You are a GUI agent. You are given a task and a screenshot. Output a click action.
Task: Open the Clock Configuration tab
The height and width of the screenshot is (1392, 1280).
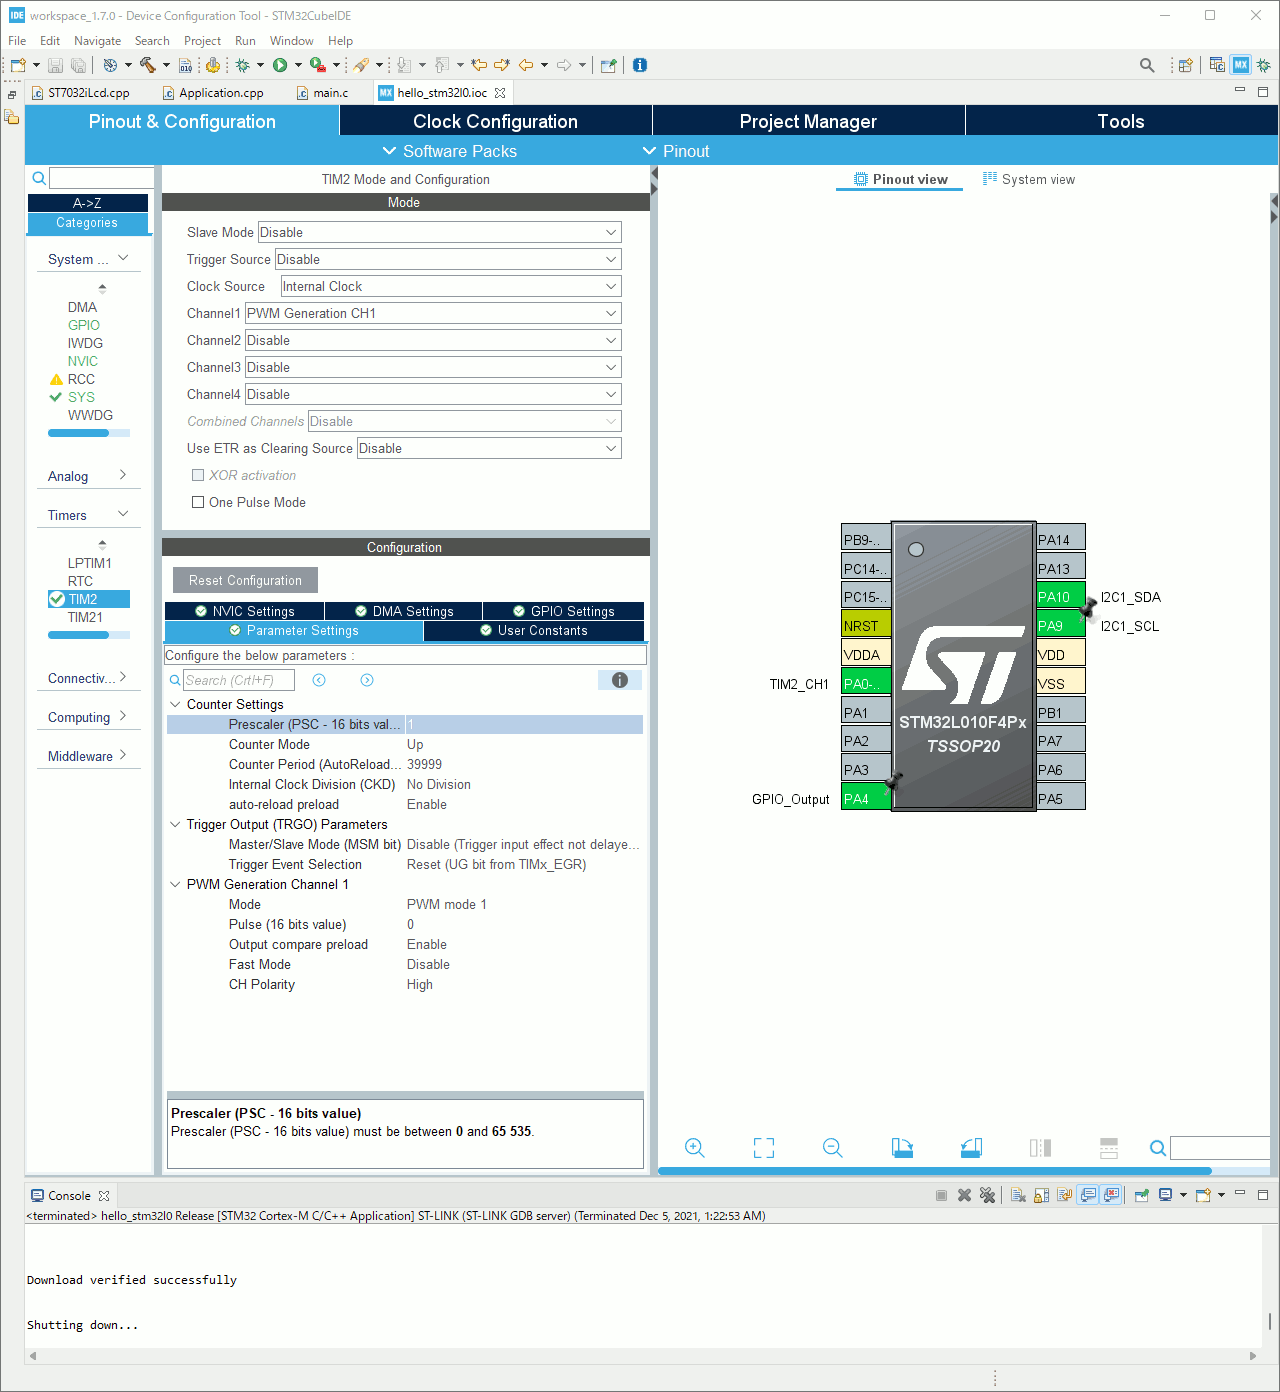click(x=496, y=121)
